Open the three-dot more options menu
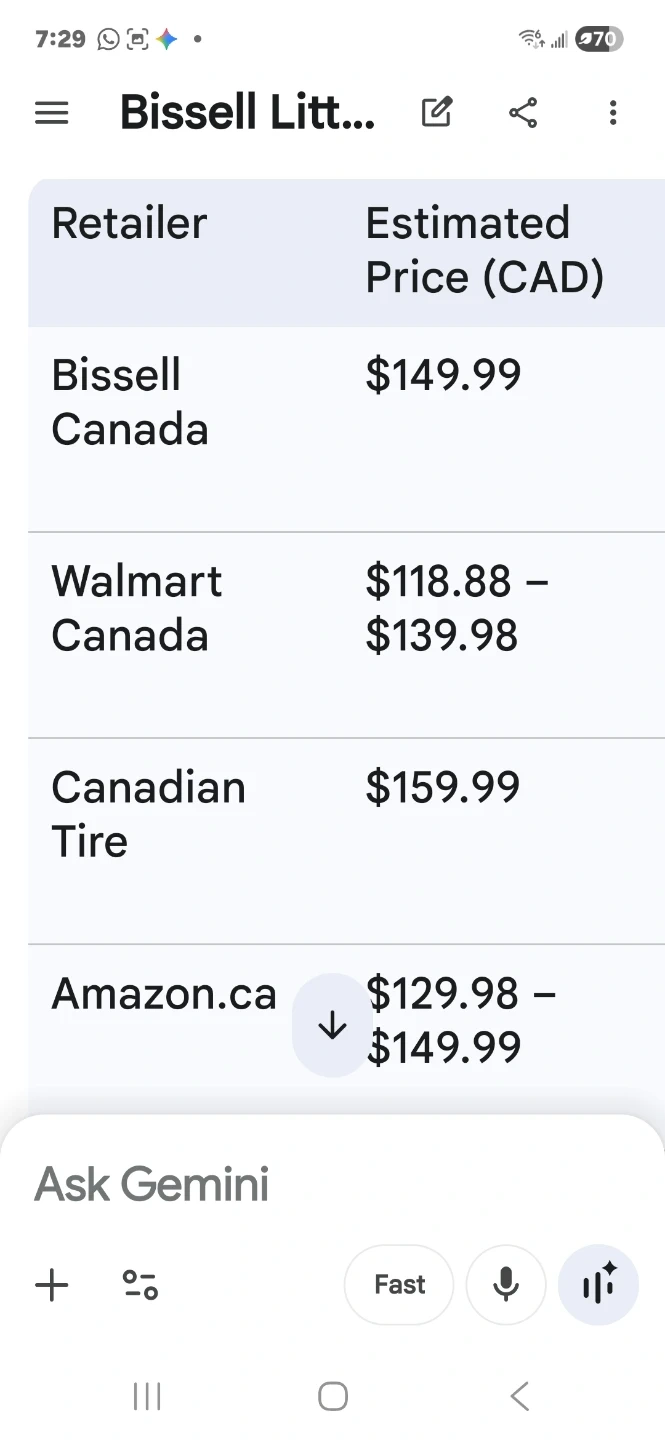This screenshot has height=1440, width=665. 613,113
